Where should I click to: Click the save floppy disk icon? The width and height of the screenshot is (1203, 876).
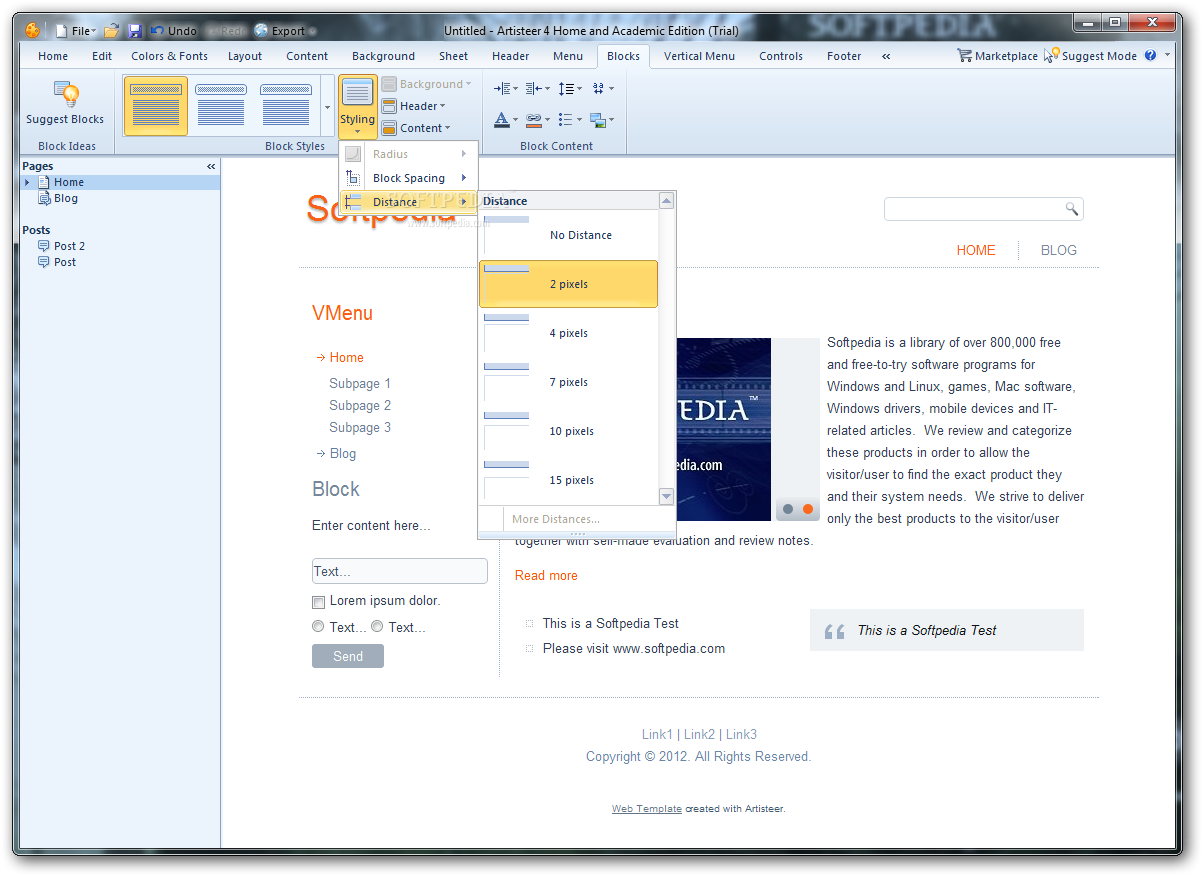pos(135,31)
